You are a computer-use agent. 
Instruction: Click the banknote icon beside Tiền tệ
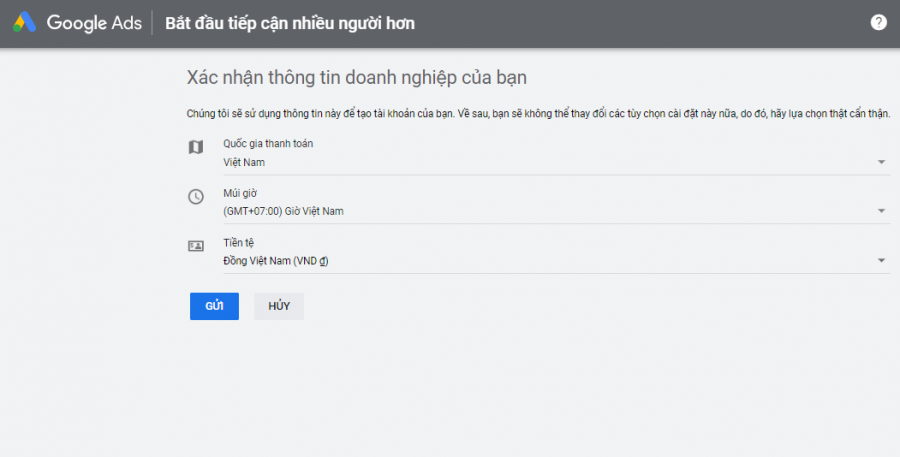point(196,246)
